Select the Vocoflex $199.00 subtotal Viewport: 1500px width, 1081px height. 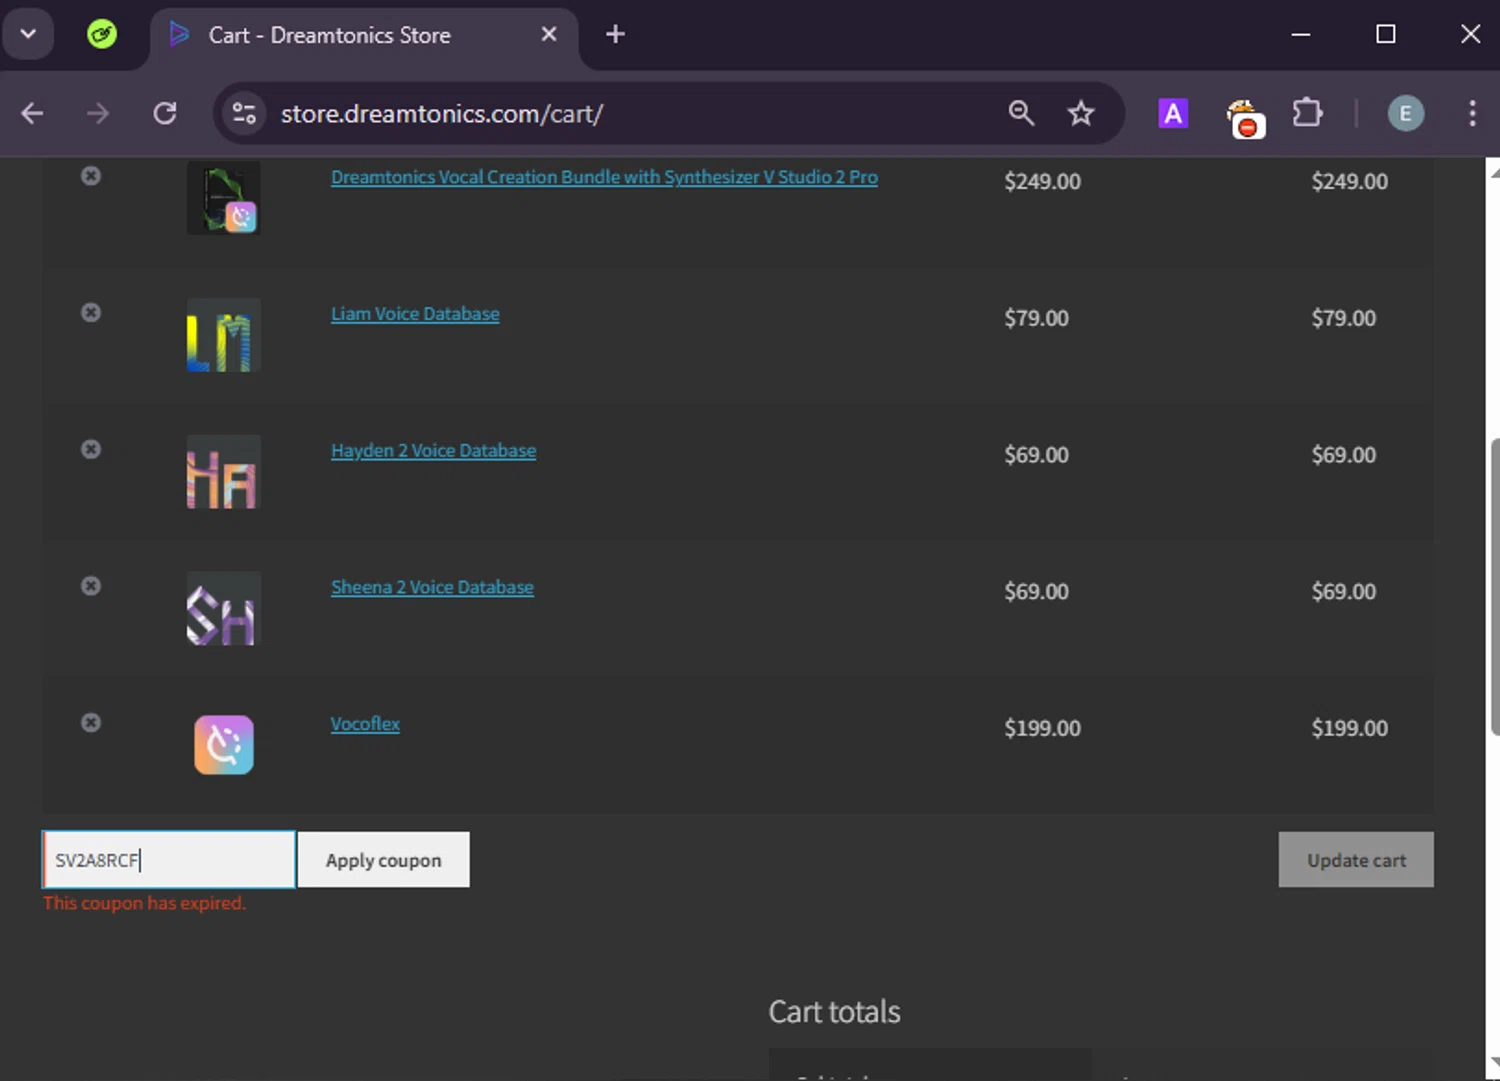click(x=1349, y=728)
